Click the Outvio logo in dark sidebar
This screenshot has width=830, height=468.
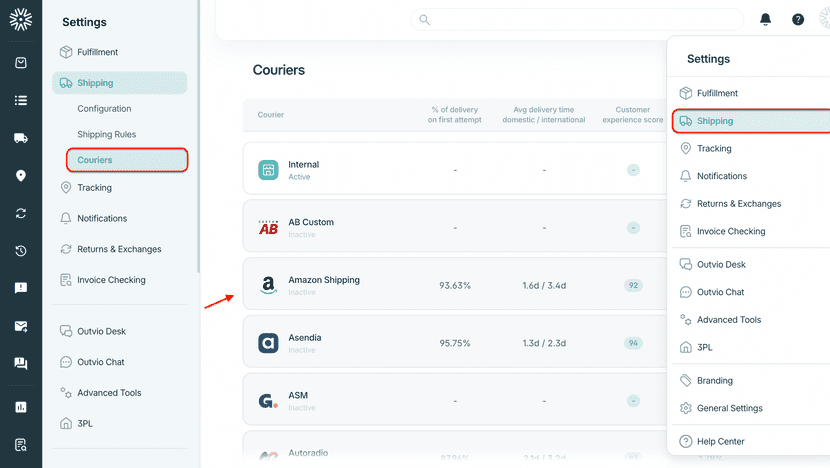coord(21,19)
